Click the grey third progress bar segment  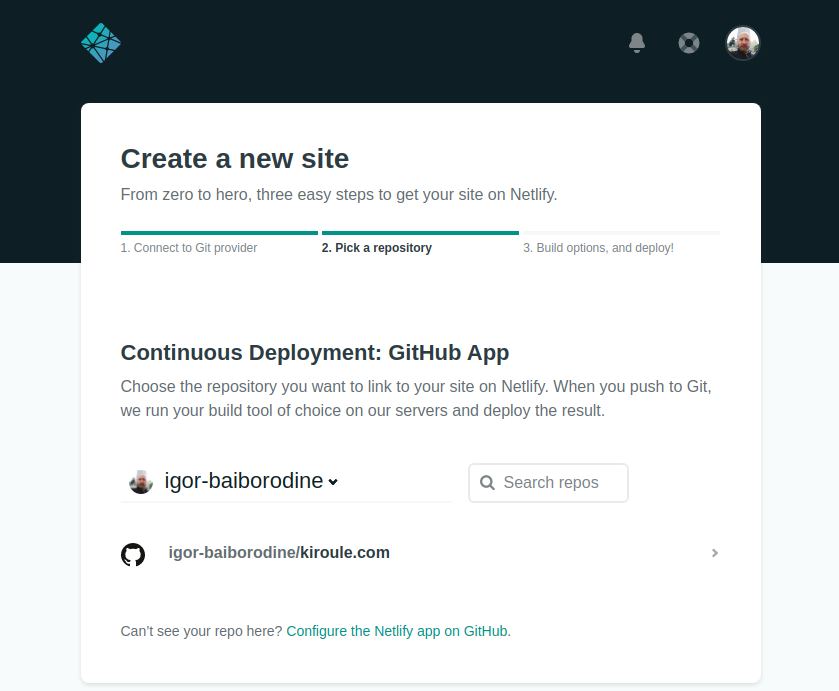[x=621, y=233]
